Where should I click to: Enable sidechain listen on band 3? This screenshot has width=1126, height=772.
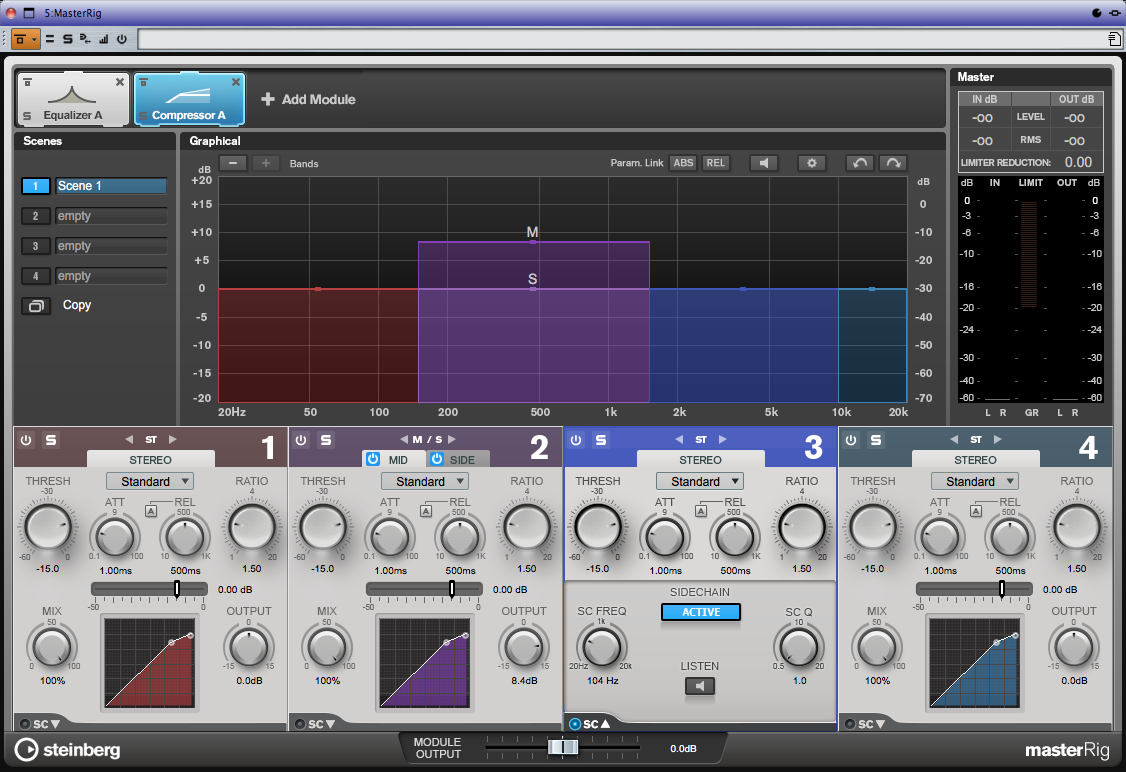pos(700,687)
